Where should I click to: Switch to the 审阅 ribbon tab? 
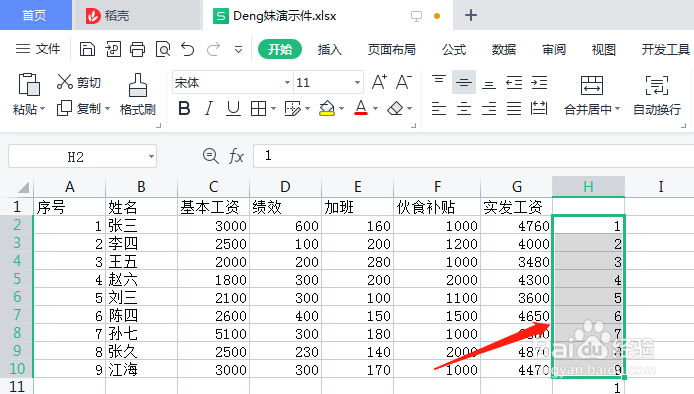pyautogui.click(x=554, y=50)
